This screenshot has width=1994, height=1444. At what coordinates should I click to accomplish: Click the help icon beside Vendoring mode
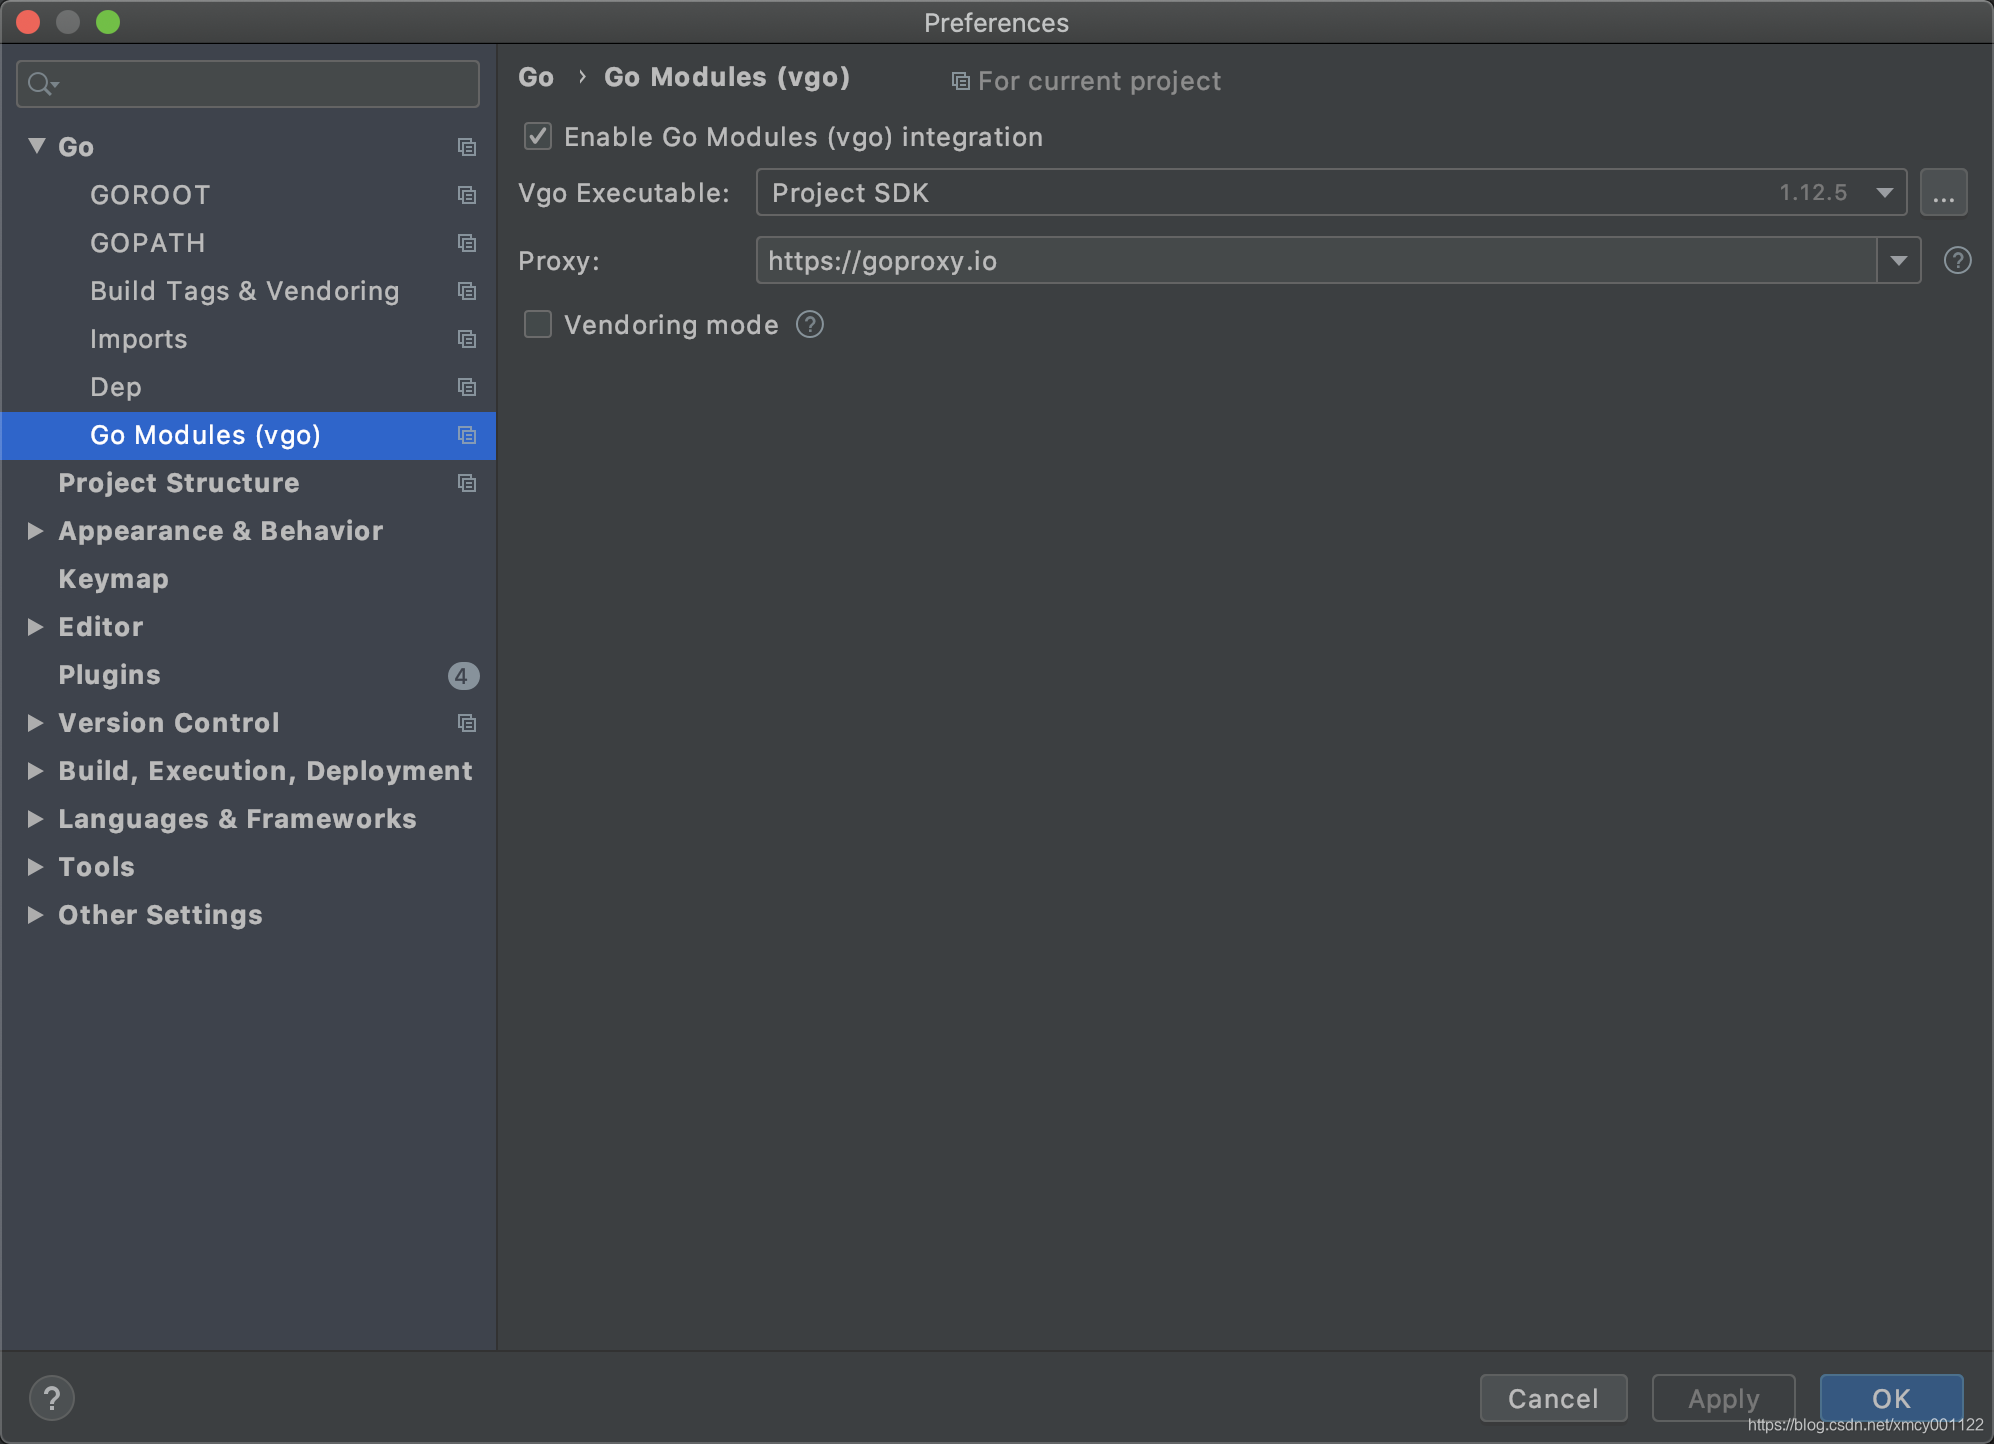810,325
